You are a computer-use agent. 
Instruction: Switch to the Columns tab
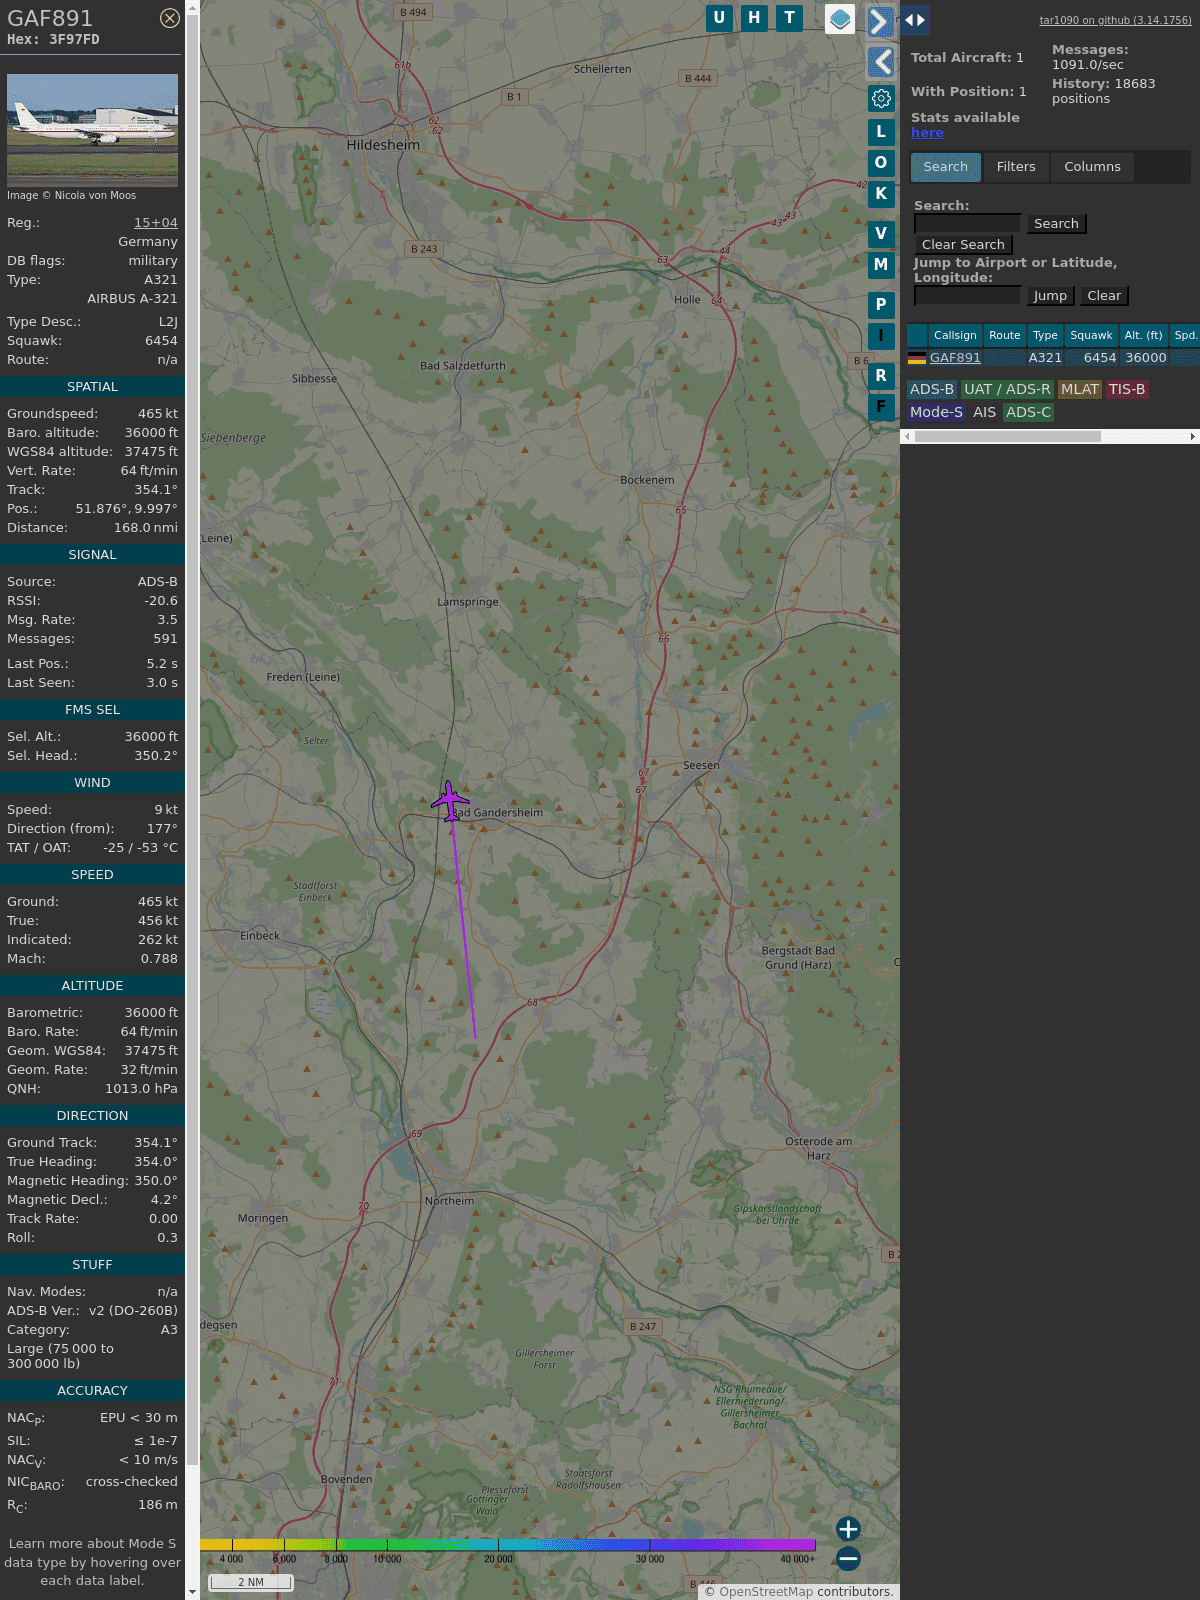pyautogui.click(x=1092, y=167)
